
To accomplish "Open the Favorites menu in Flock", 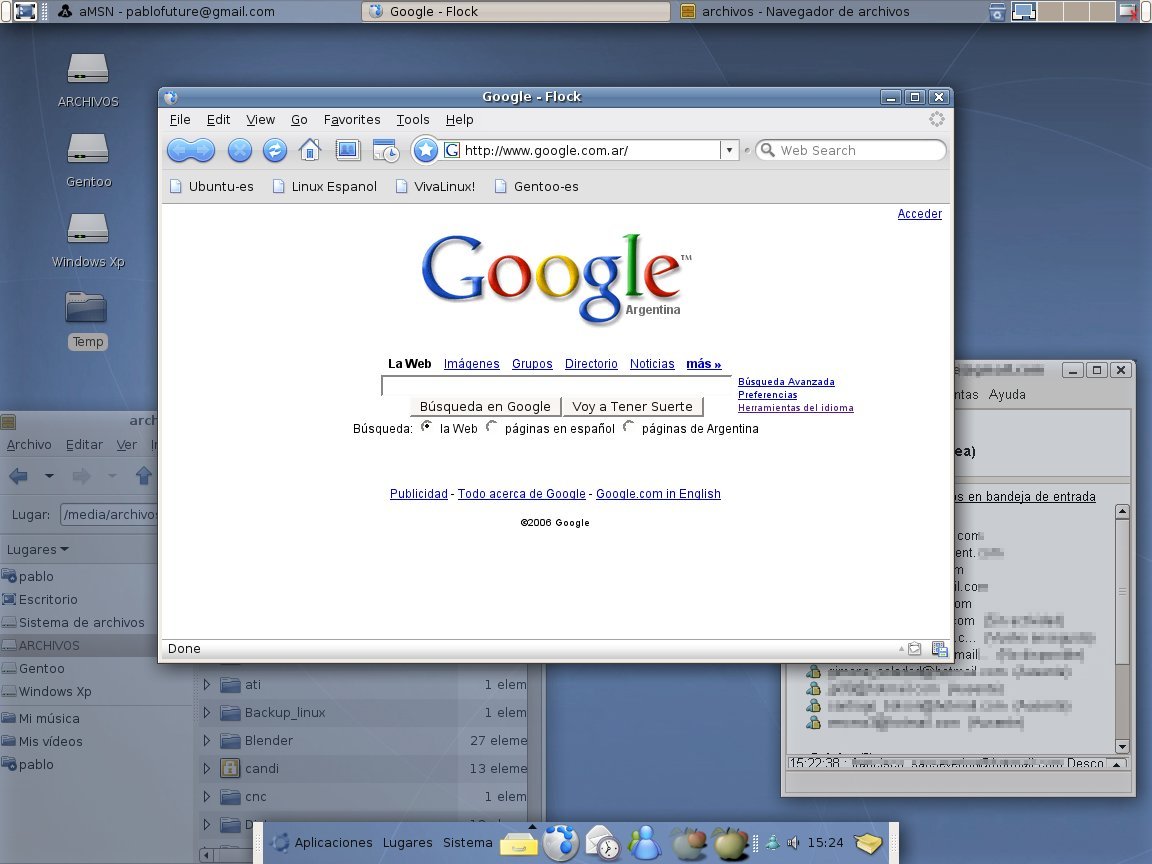I will coord(352,120).
